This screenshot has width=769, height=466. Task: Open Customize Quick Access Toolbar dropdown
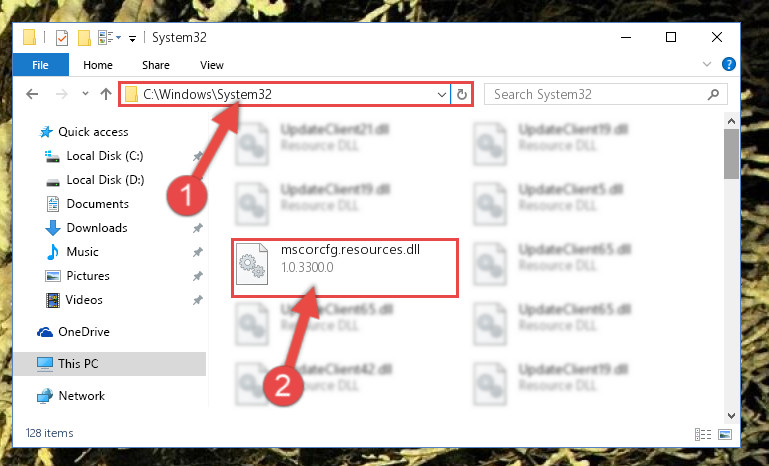(132, 38)
